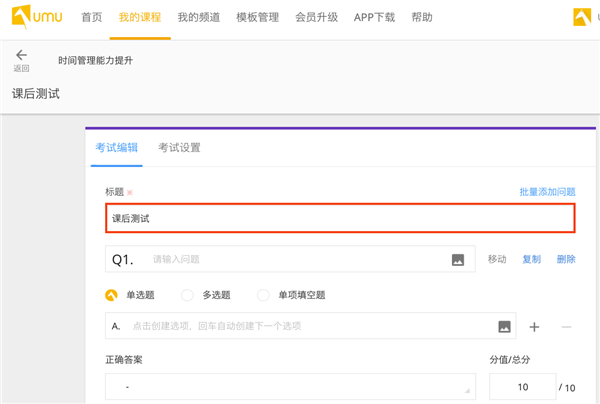The image size is (600, 404).
Task: Click the score value field showing 10
Action: point(522,387)
